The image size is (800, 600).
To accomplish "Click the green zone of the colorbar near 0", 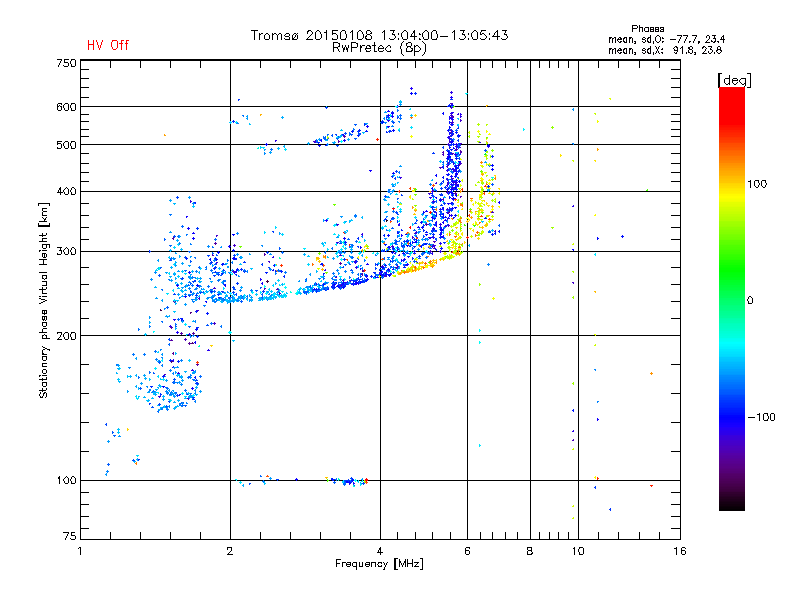I will [x=732, y=286].
